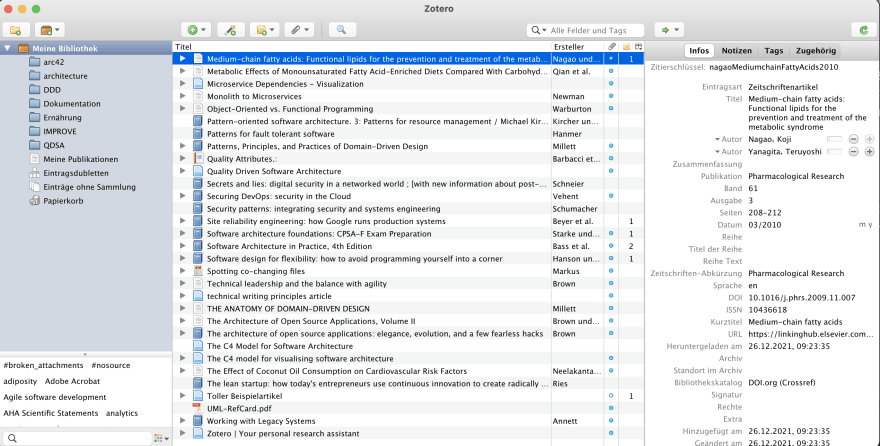Viewport: 880px width, 446px height.
Task: Click the attachment paperclip column header
Action: coord(612,47)
